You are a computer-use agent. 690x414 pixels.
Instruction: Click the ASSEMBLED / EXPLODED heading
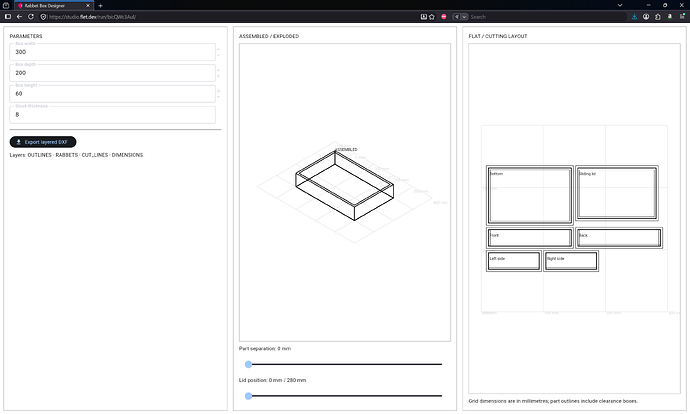tap(269, 36)
